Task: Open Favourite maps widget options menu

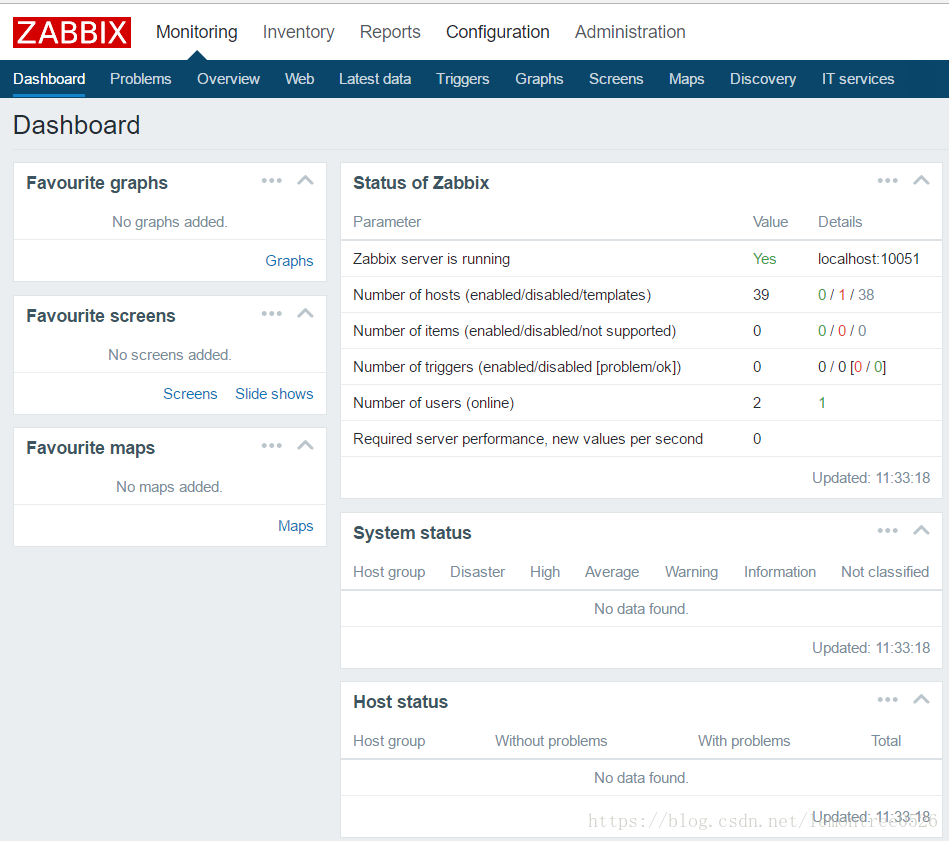Action: pyautogui.click(x=272, y=446)
